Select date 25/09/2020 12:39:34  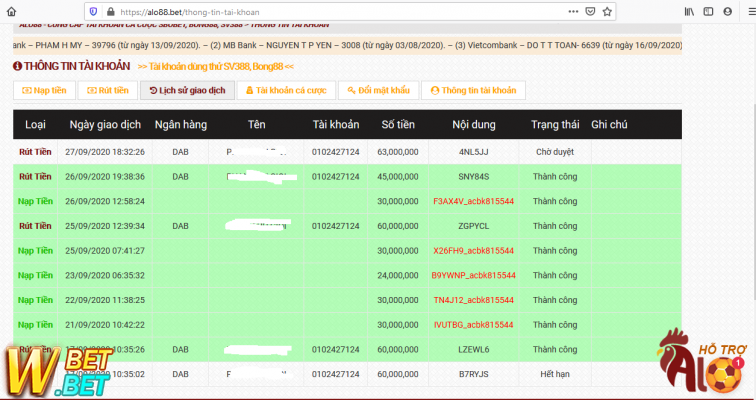pyautogui.click(x=105, y=226)
